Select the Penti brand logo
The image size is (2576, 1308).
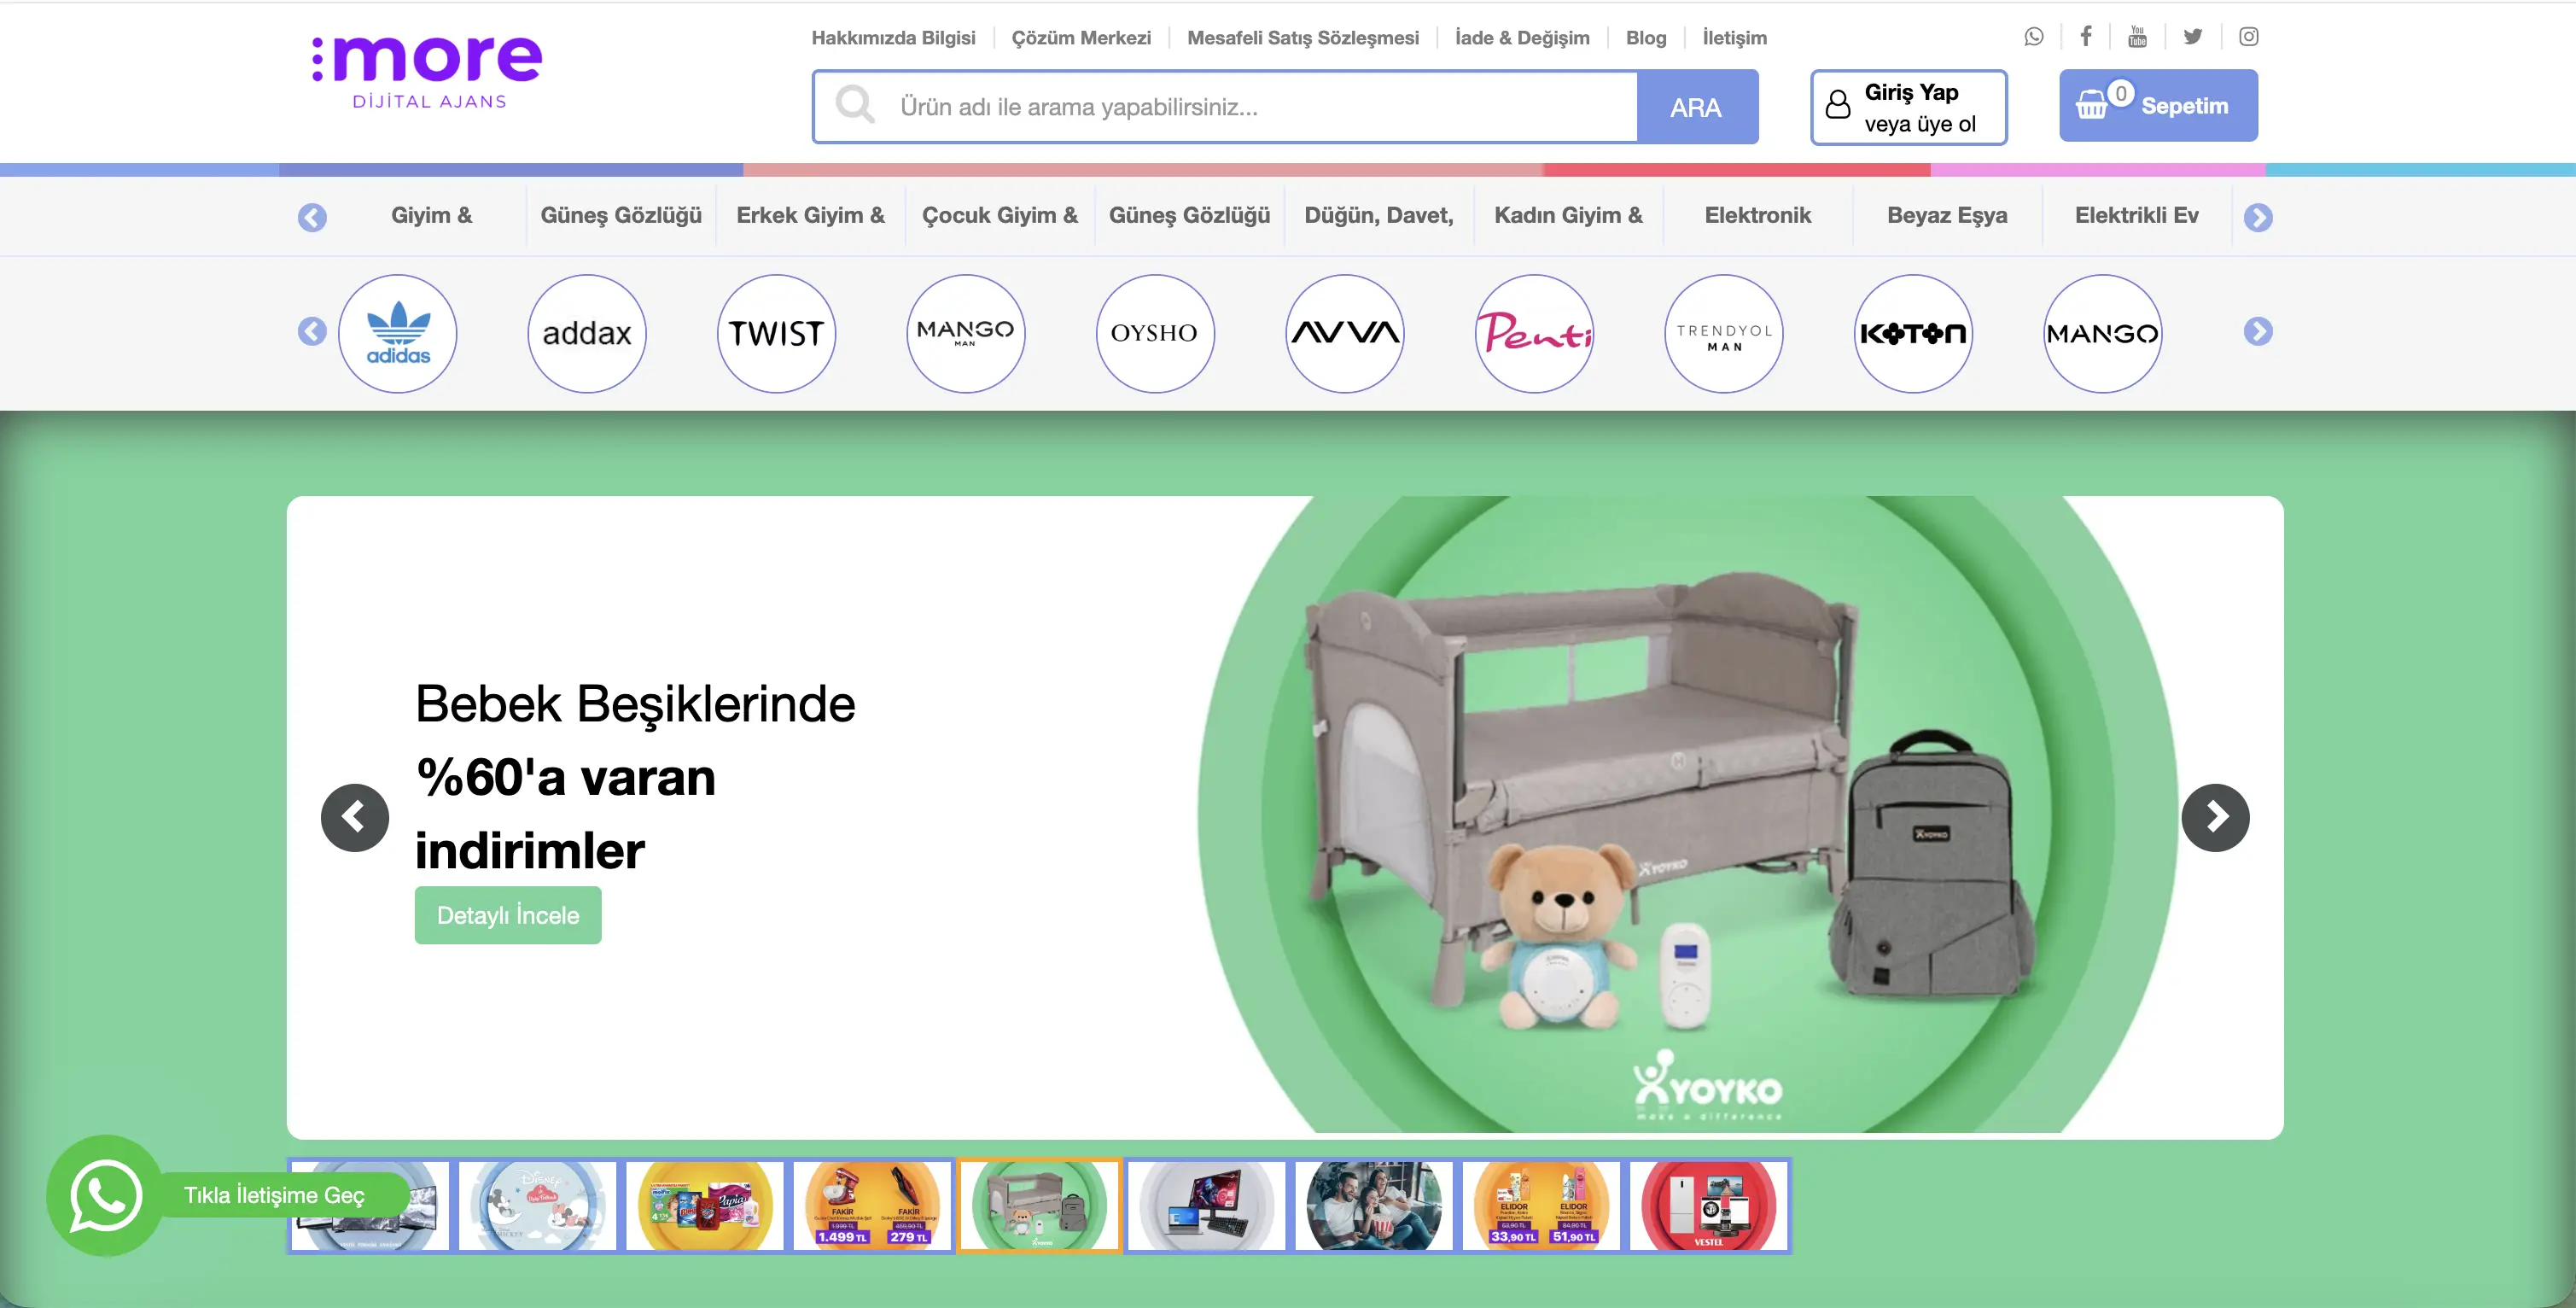[x=1534, y=333]
